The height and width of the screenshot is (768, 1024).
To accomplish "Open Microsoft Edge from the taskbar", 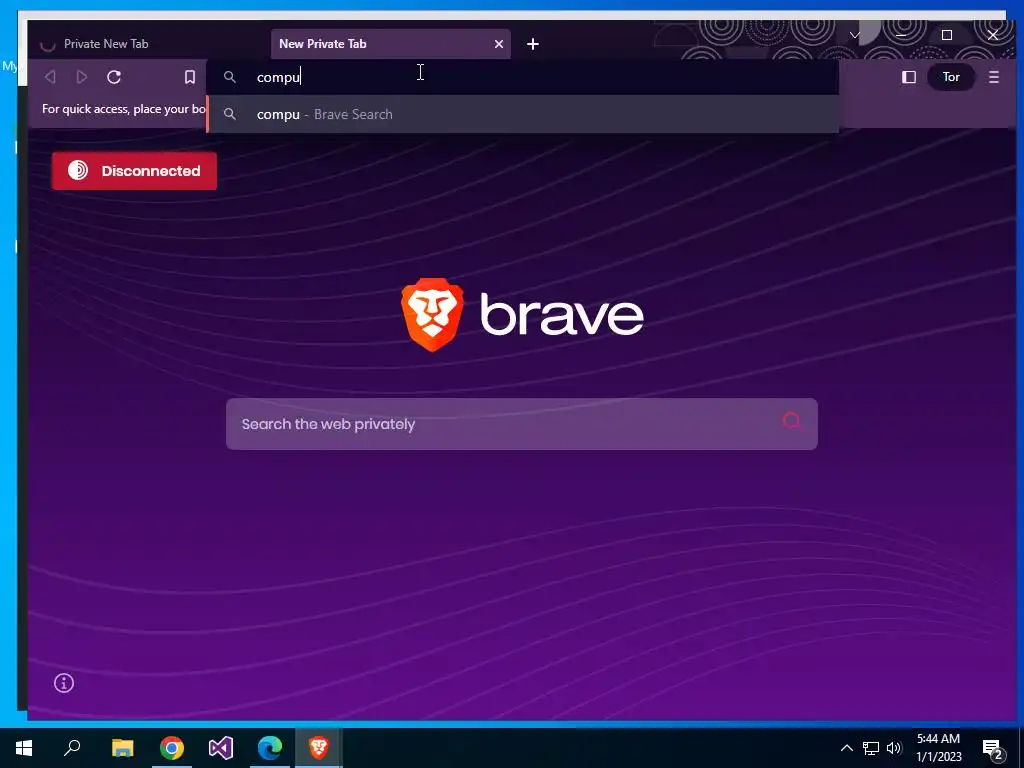I will click(270, 748).
